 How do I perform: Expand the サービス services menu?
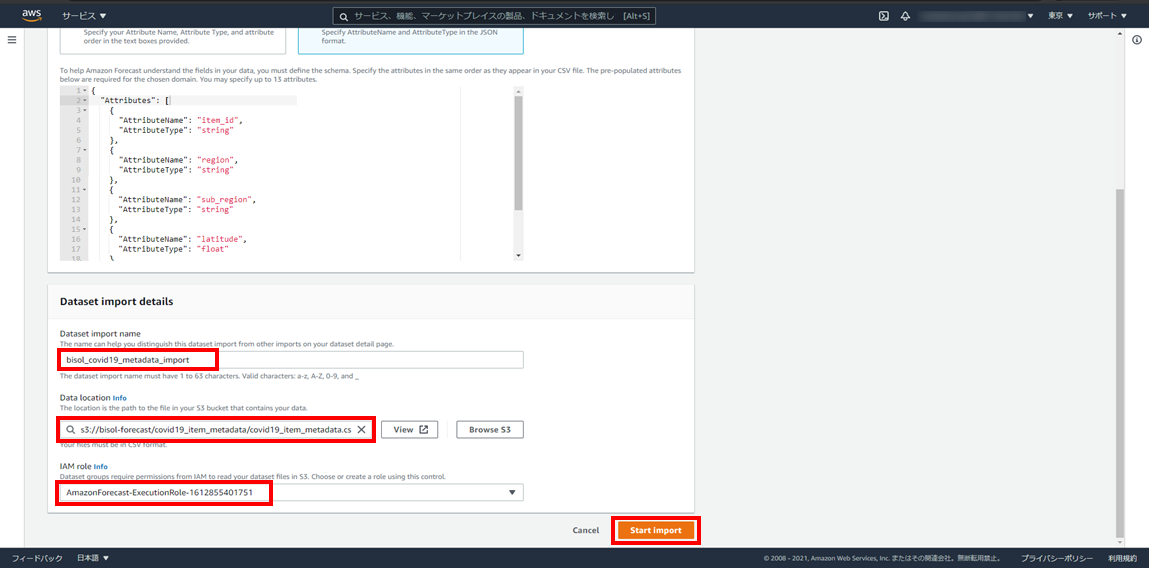(x=84, y=16)
